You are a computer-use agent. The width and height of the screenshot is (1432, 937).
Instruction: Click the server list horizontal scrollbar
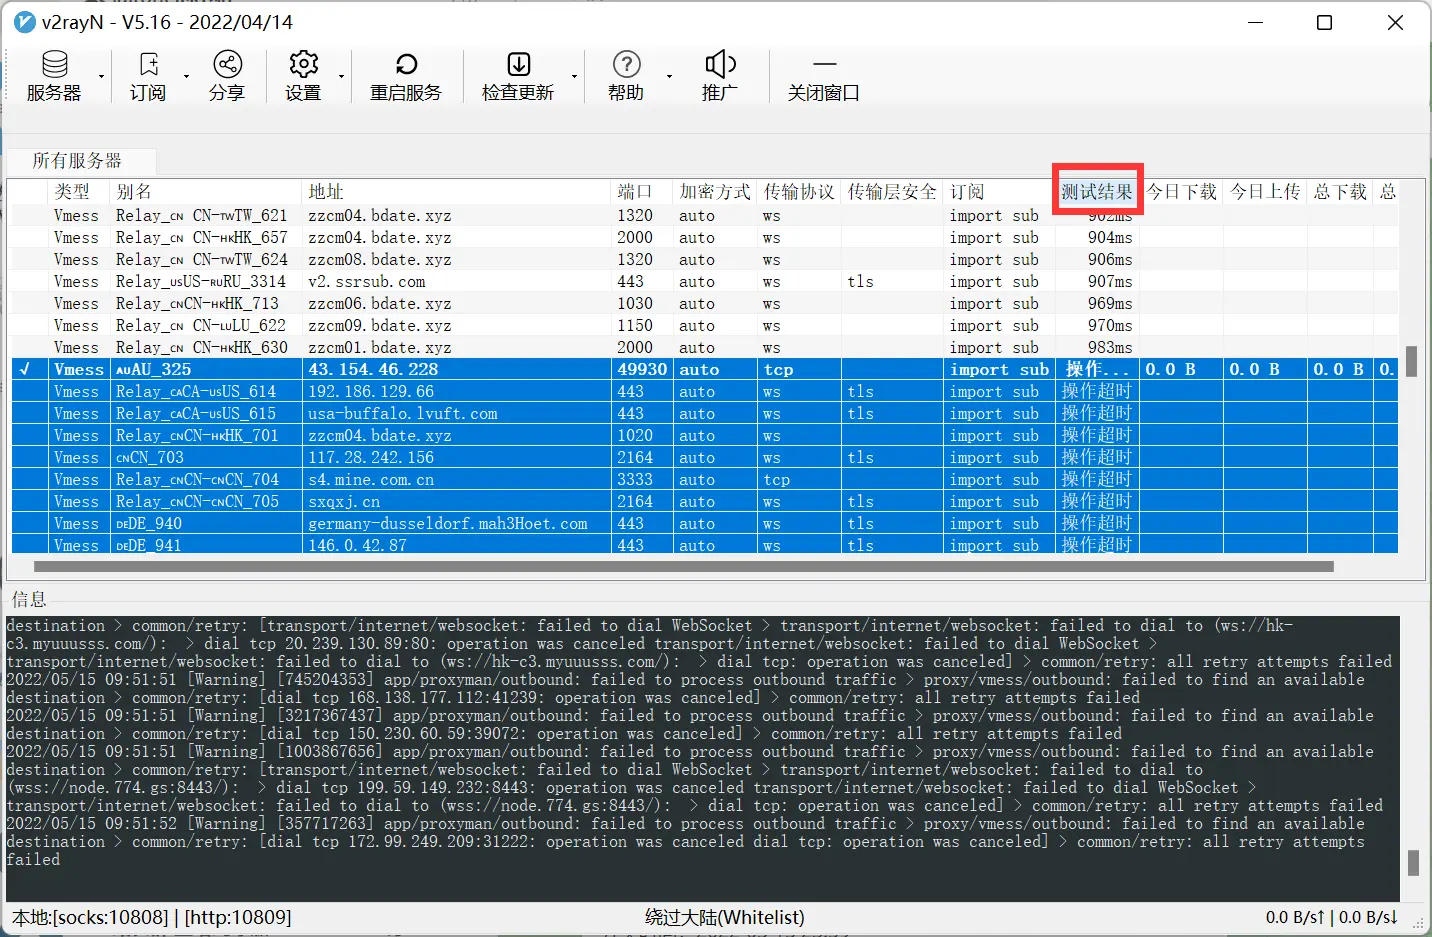683,566
